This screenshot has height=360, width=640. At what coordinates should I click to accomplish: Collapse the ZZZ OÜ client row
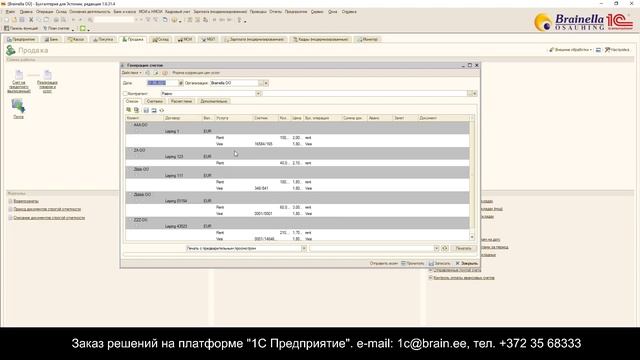click(x=130, y=220)
